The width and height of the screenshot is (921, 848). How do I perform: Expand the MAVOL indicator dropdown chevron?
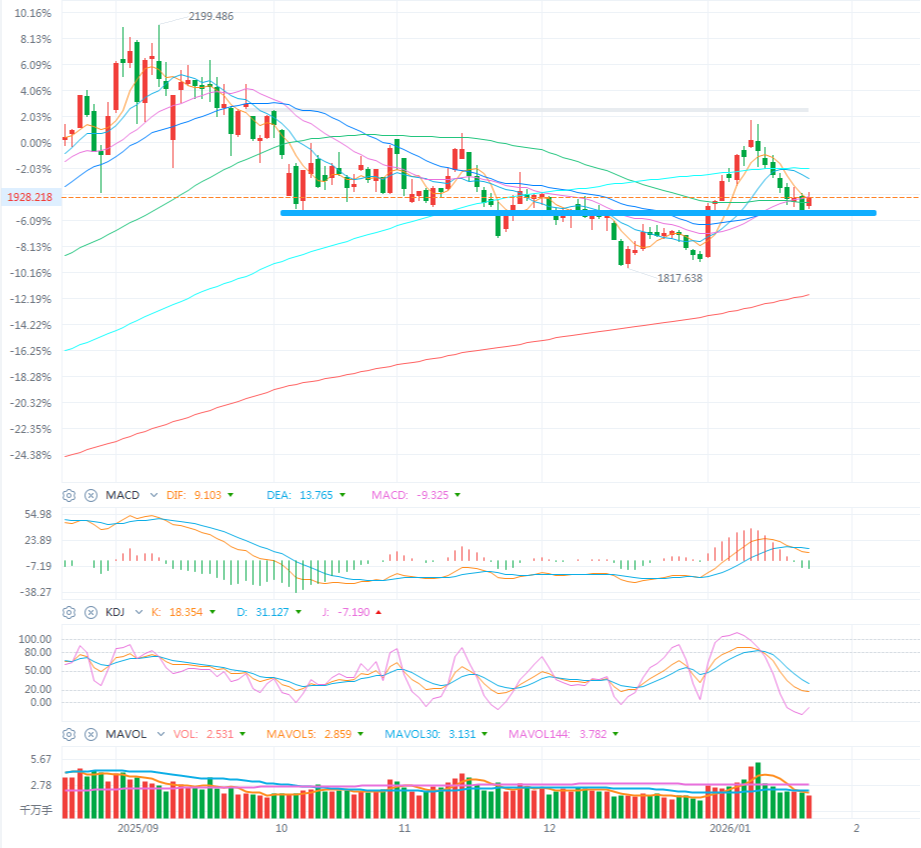160,734
